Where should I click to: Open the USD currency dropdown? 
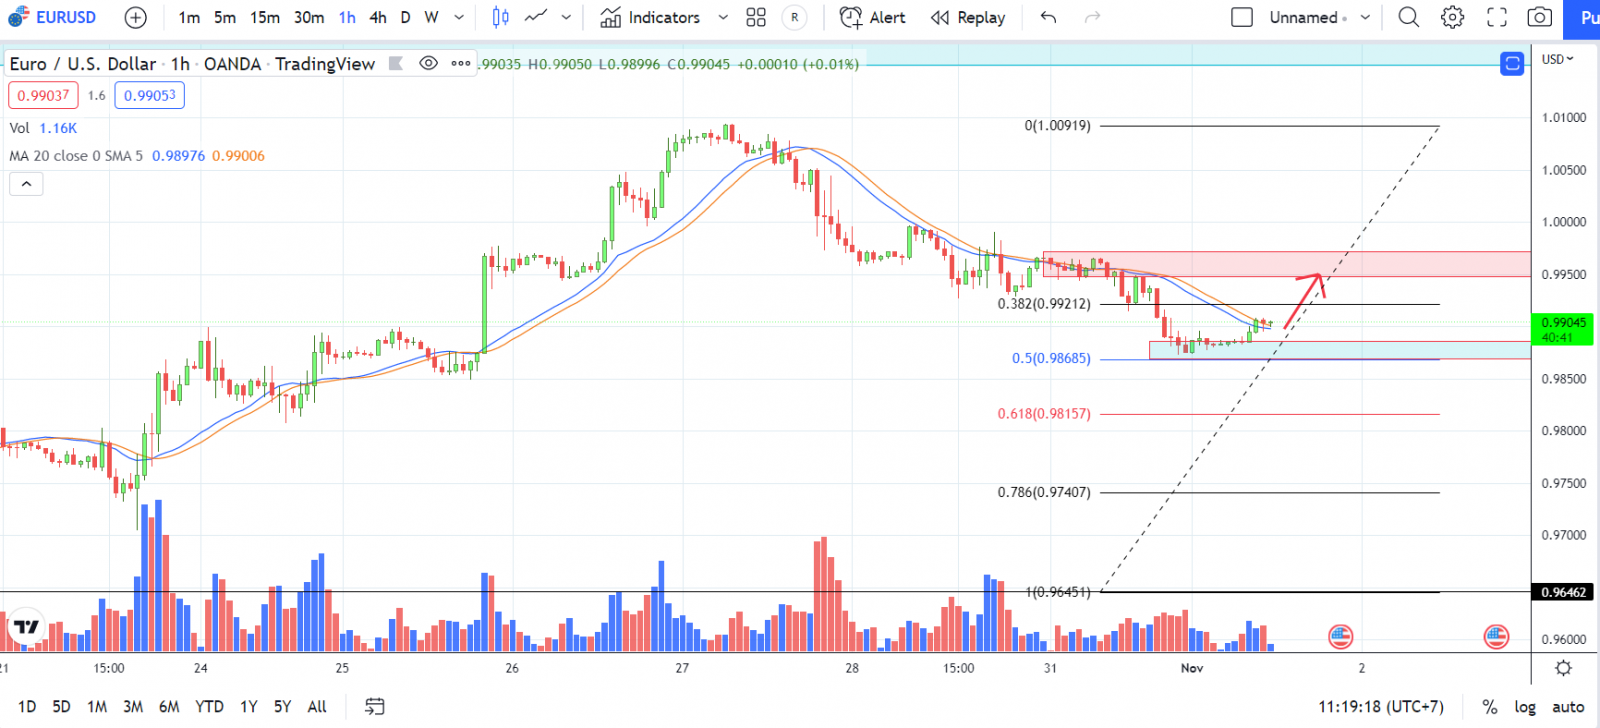pyautogui.click(x=1557, y=59)
